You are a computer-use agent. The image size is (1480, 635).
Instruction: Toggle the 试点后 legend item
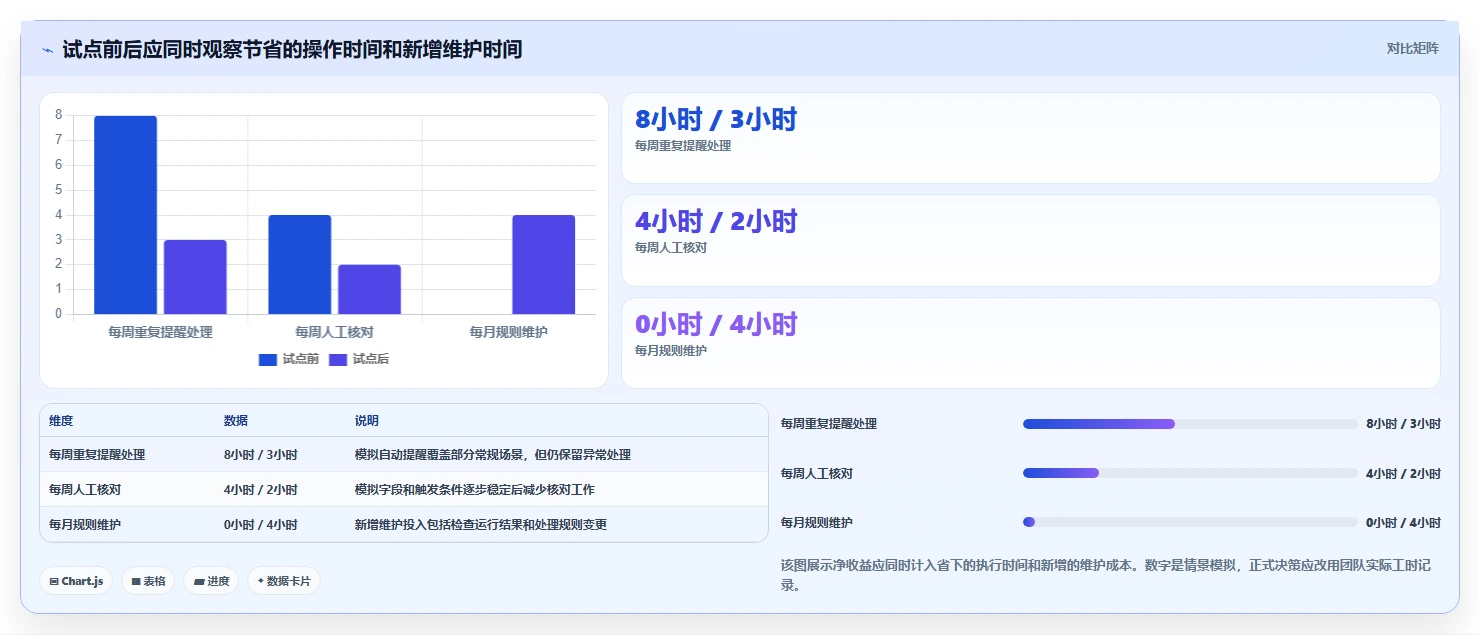pyautogui.click(x=359, y=359)
